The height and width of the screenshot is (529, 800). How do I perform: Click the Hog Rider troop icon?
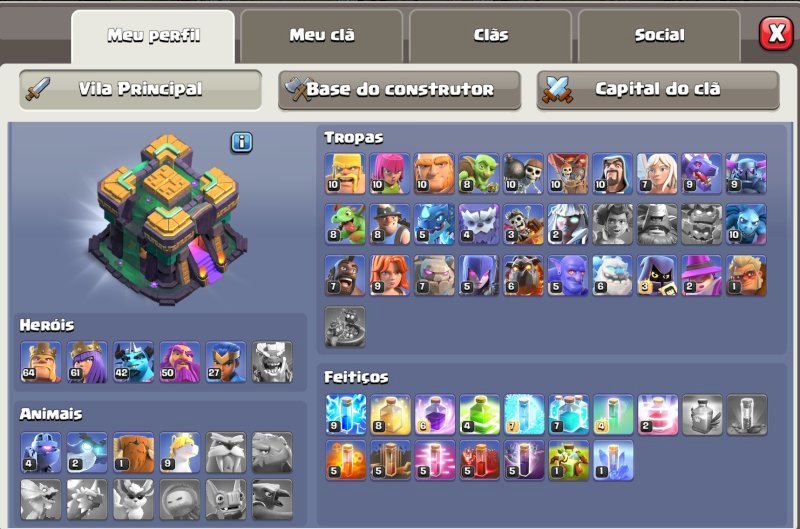click(345, 275)
